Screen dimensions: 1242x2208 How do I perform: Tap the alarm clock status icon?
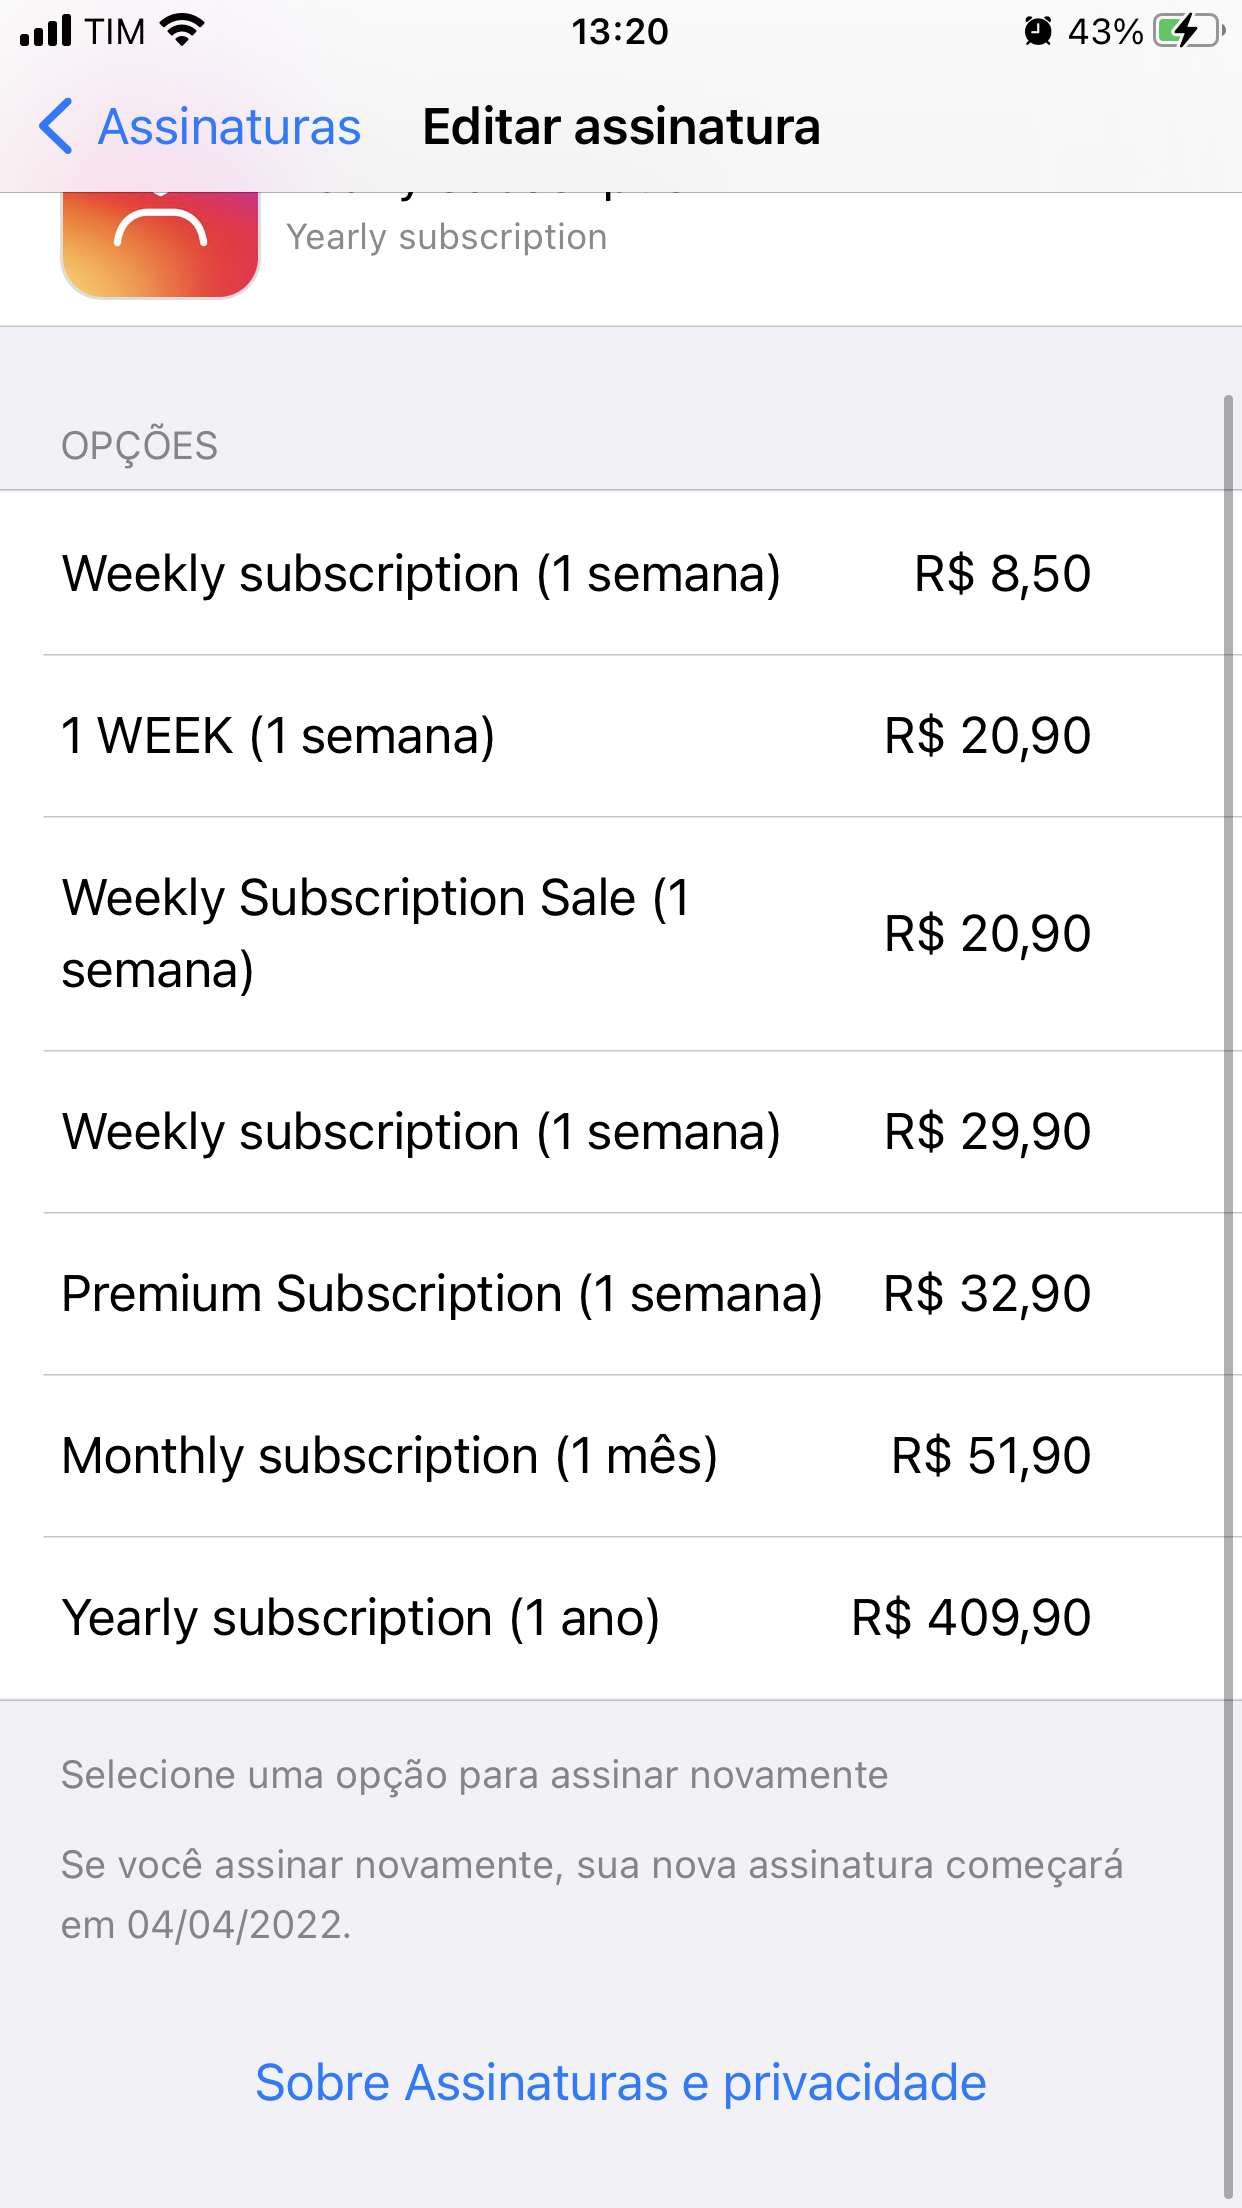tap(1038, 32)
